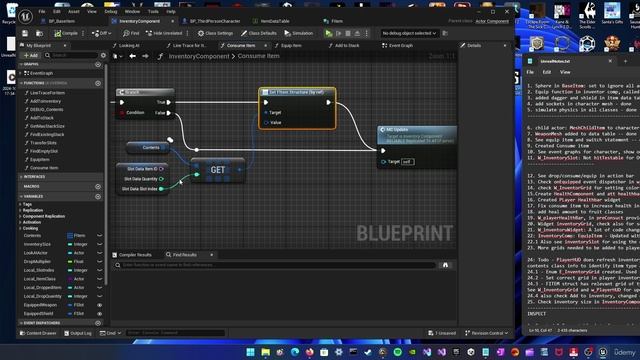Open My Blueprint settings gear
This screenshot has height=360, width=640.
click(103, 55)
